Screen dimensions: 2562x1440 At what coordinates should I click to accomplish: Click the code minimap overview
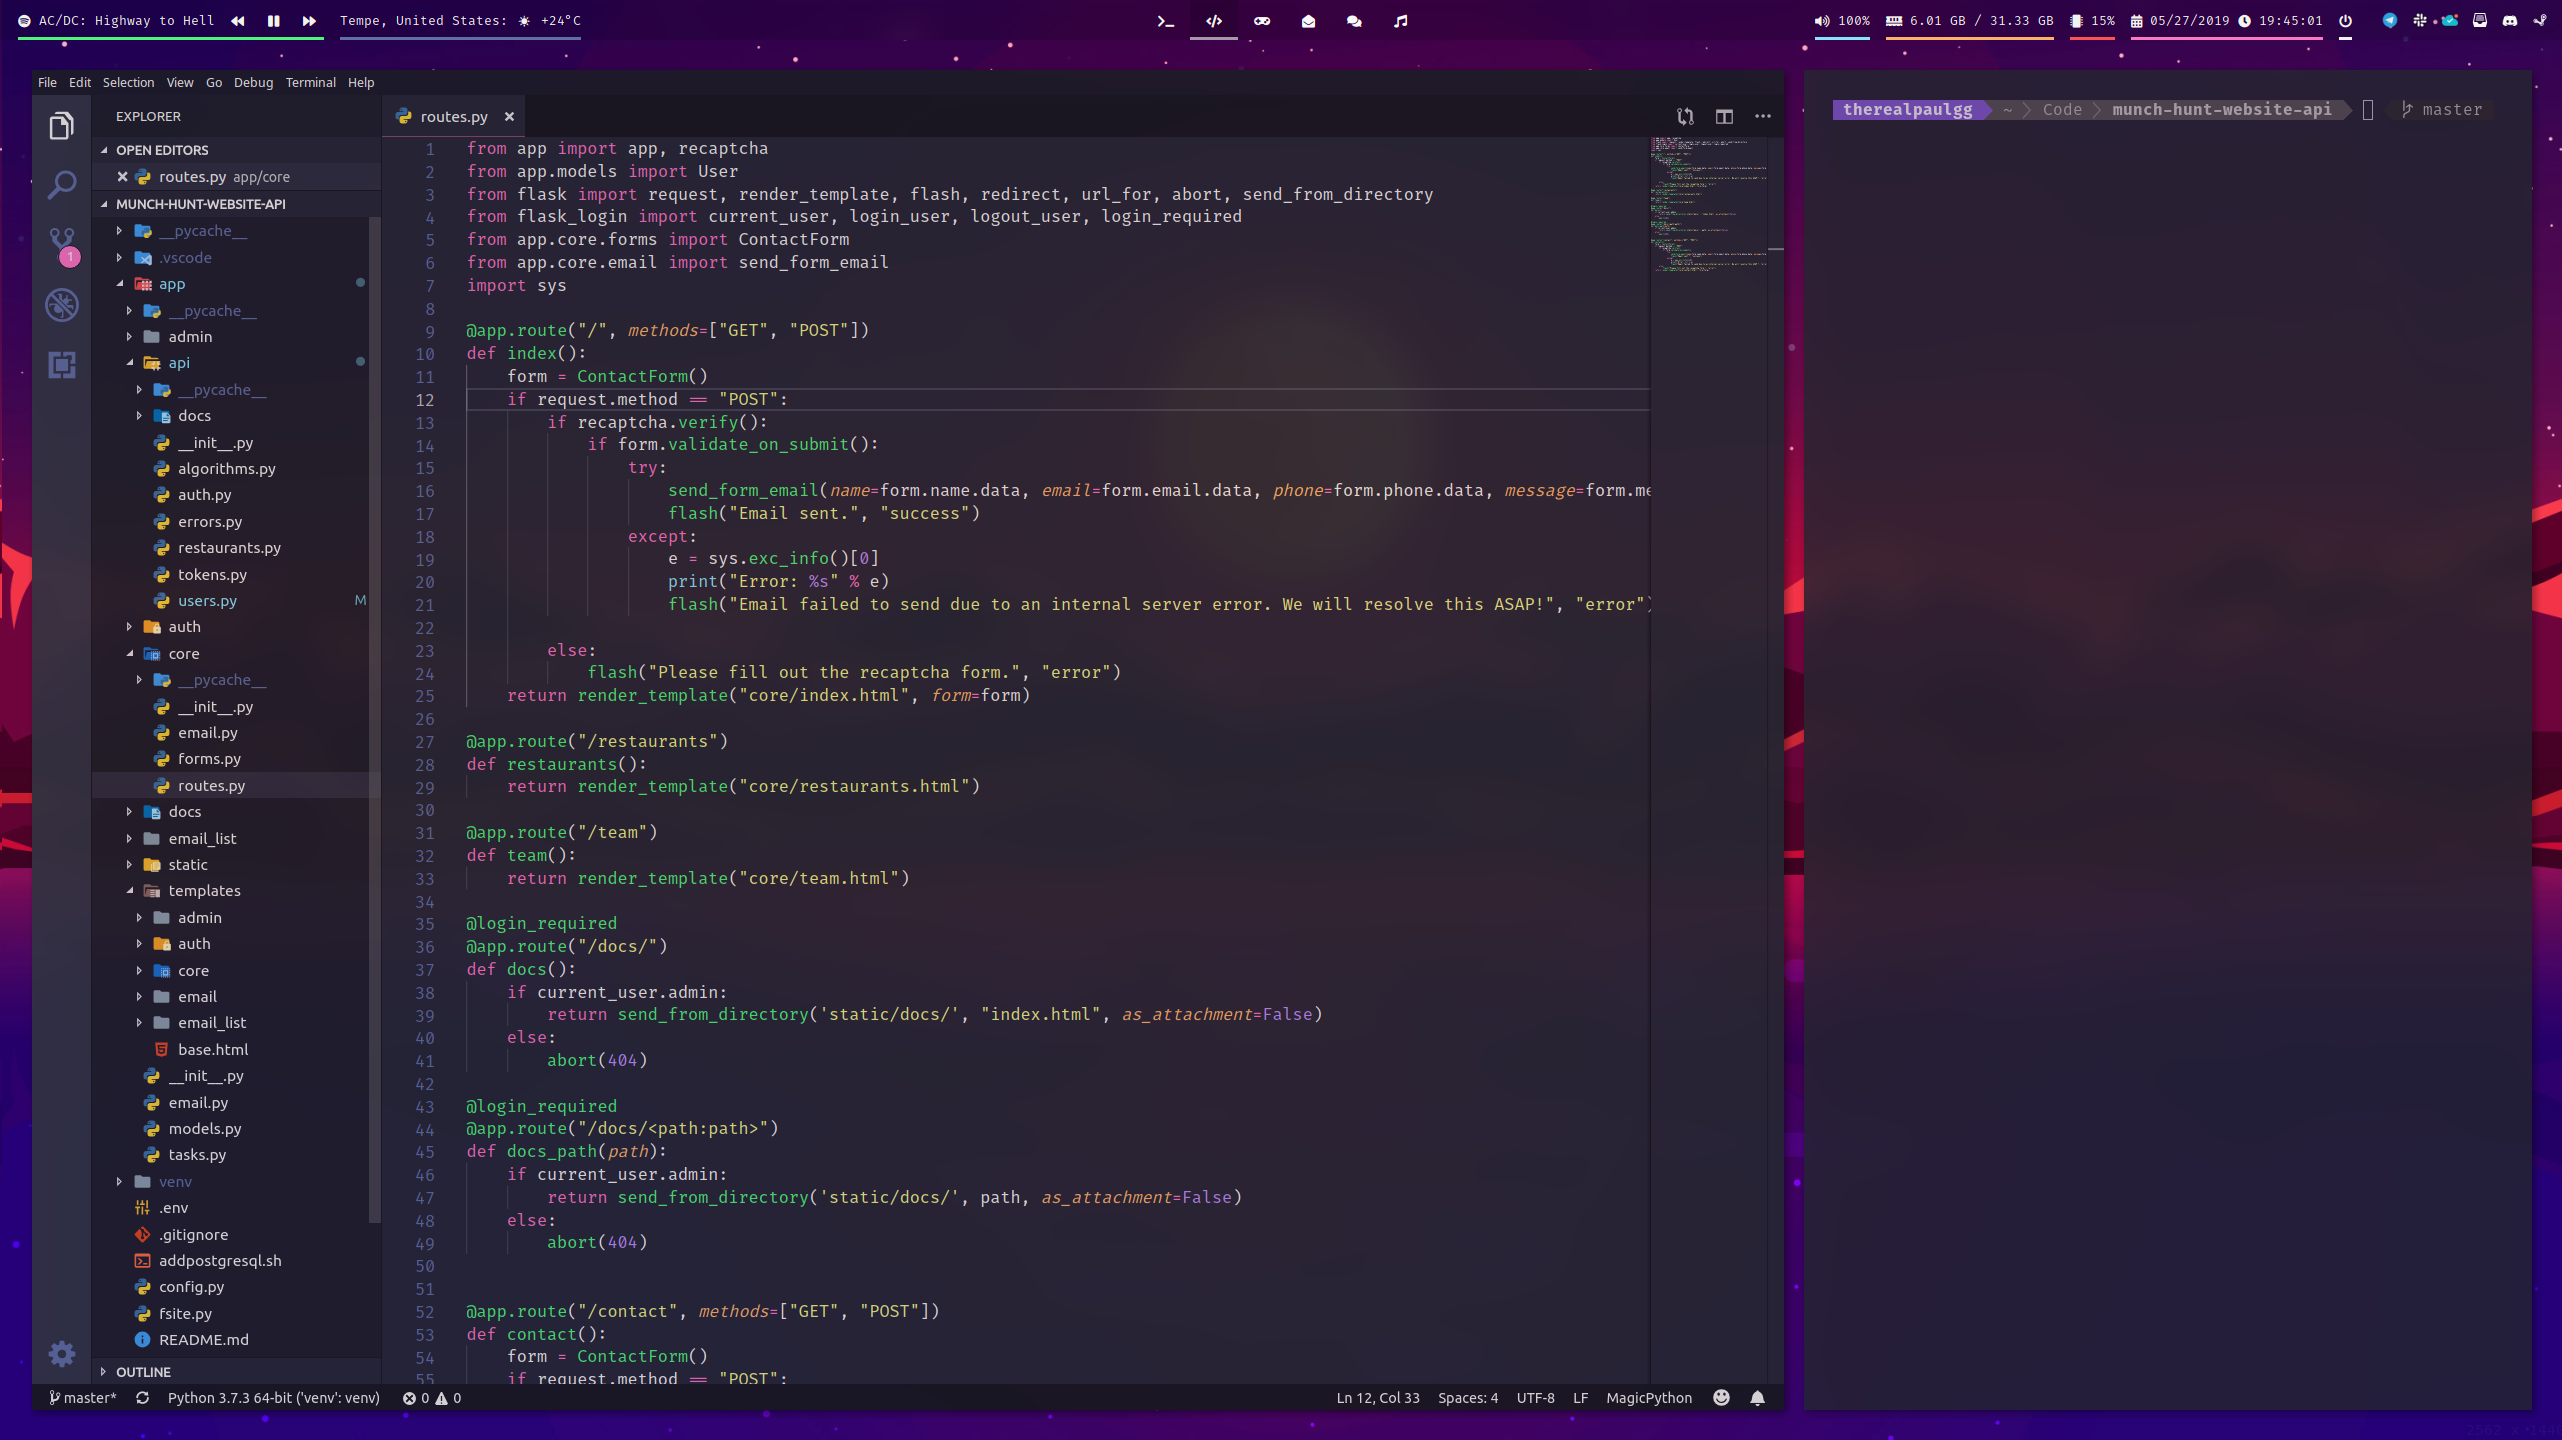pyautogui.click(x=1708, y=205)
